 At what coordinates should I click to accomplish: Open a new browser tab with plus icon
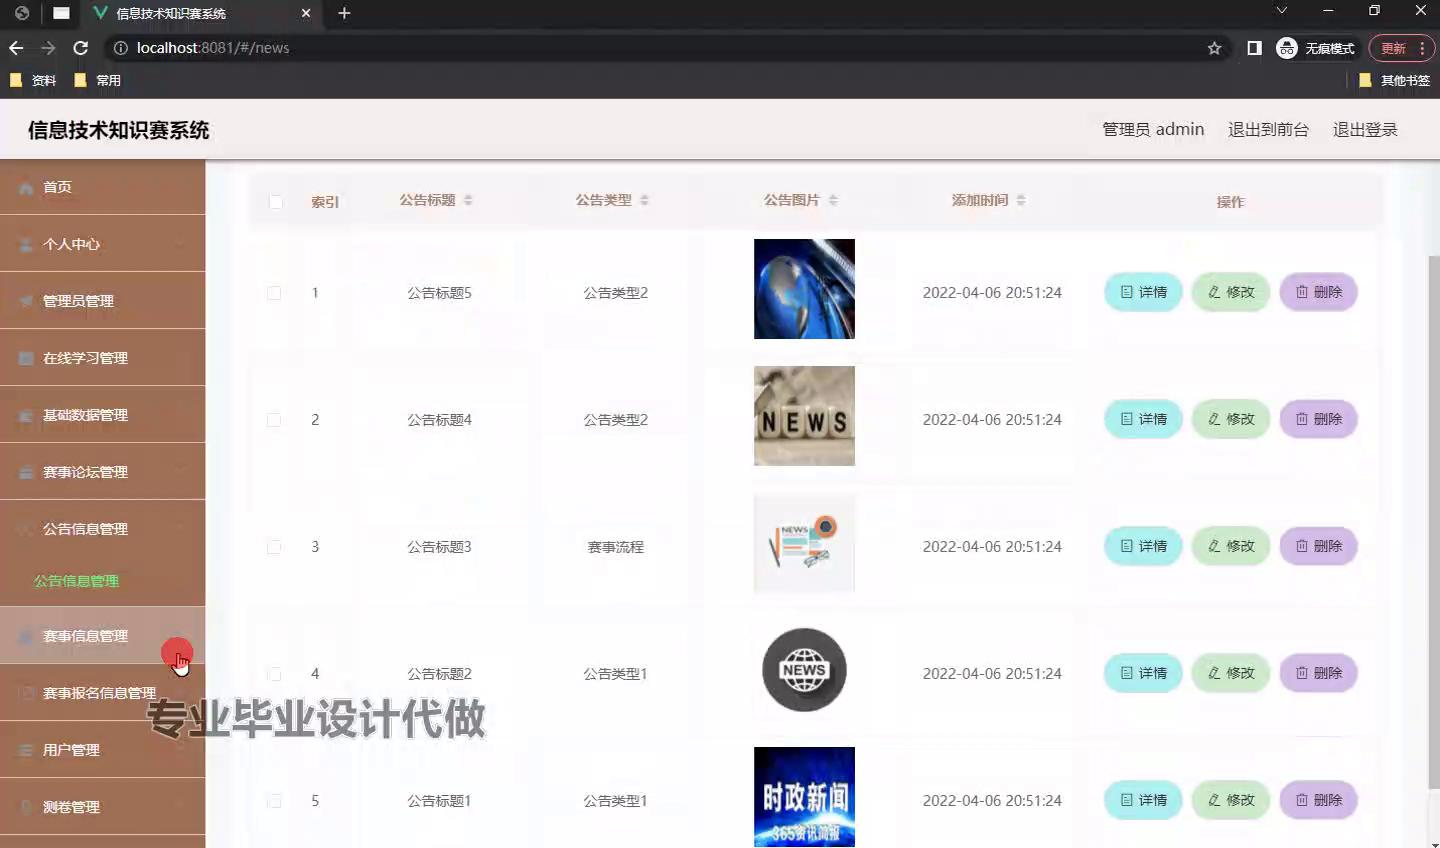344,13
